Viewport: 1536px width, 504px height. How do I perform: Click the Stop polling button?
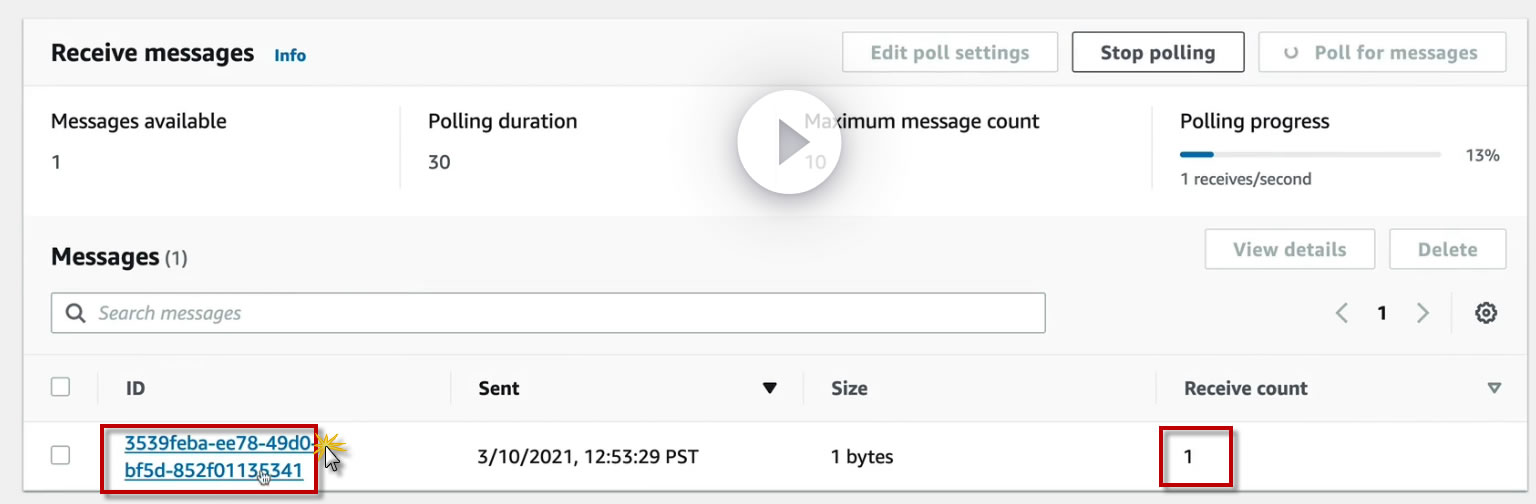pos(1157,53)
